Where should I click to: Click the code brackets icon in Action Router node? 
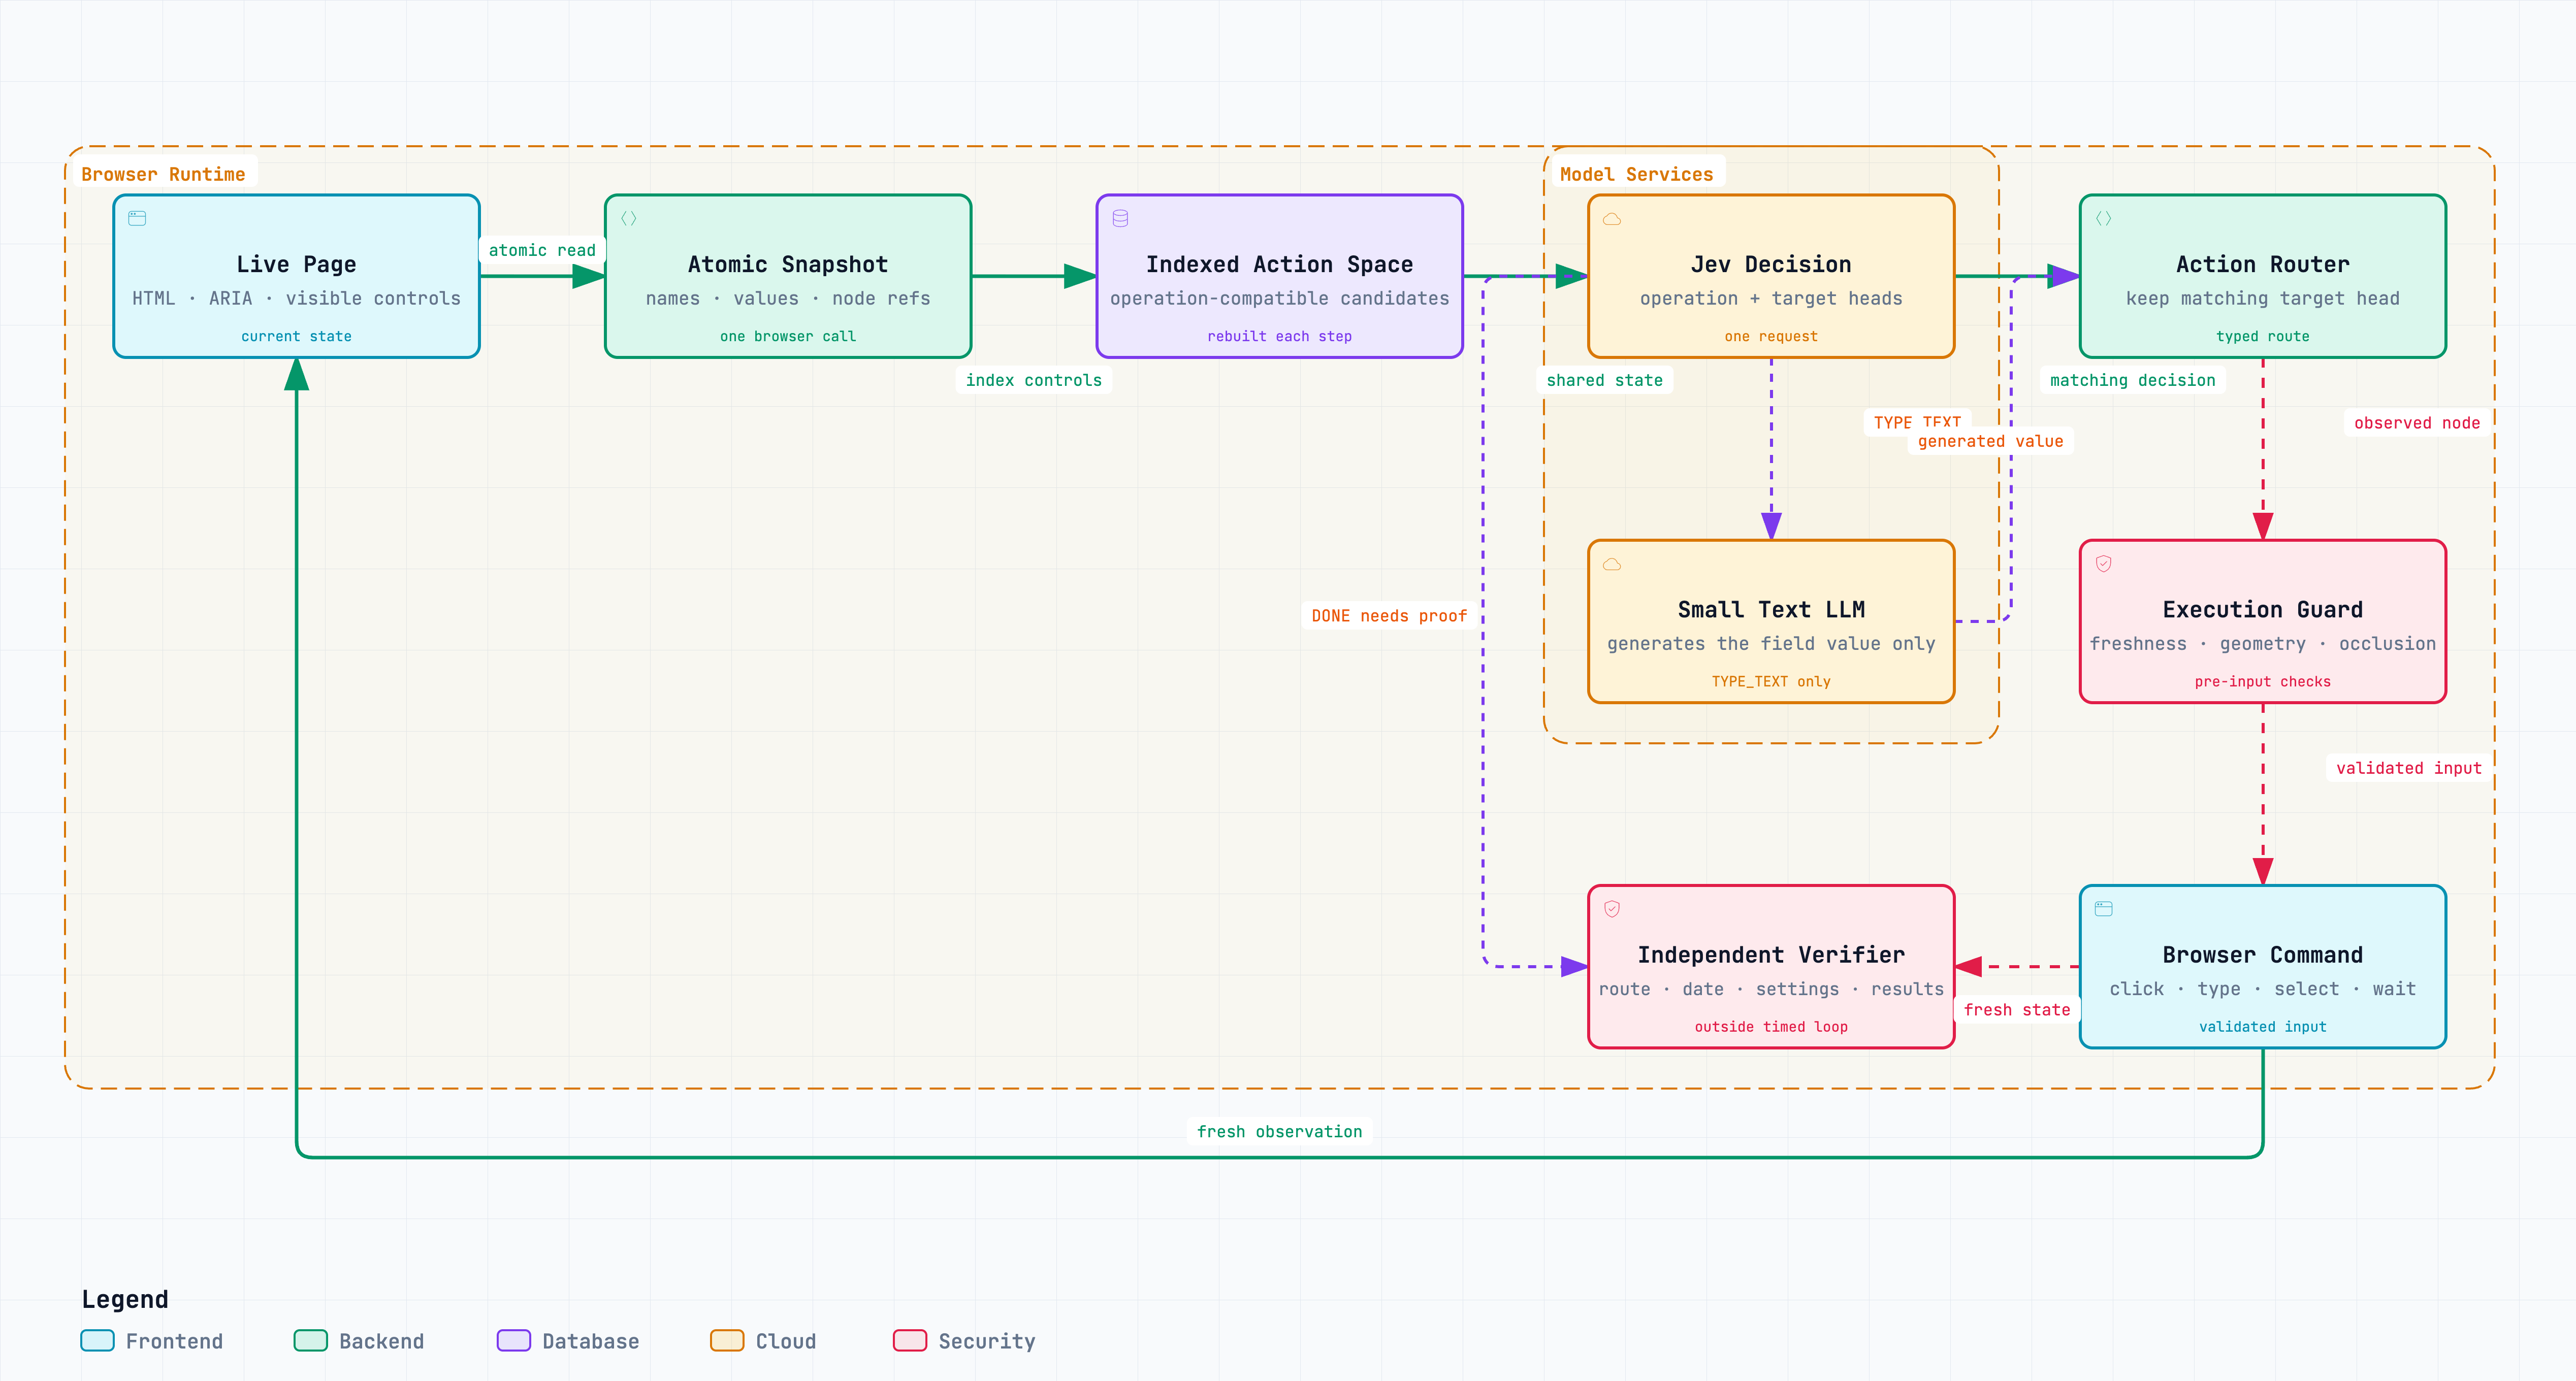2104,218
